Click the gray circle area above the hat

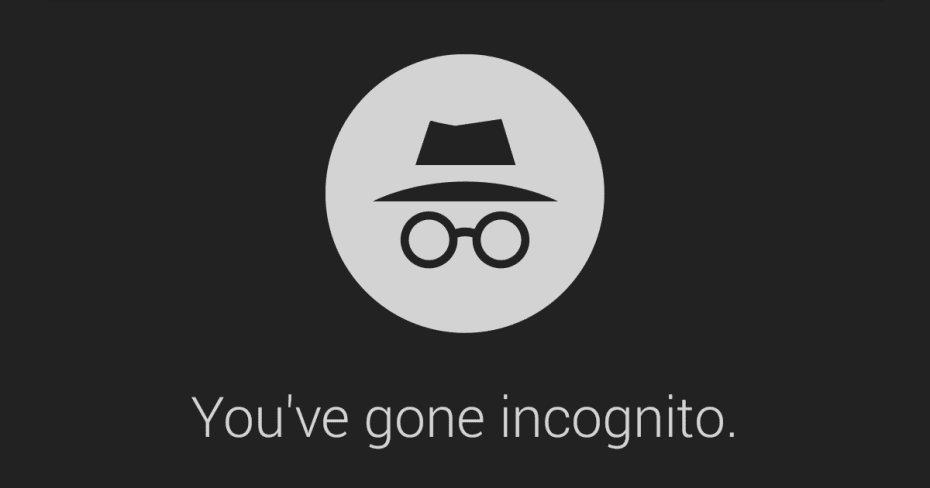pos(465,87)
